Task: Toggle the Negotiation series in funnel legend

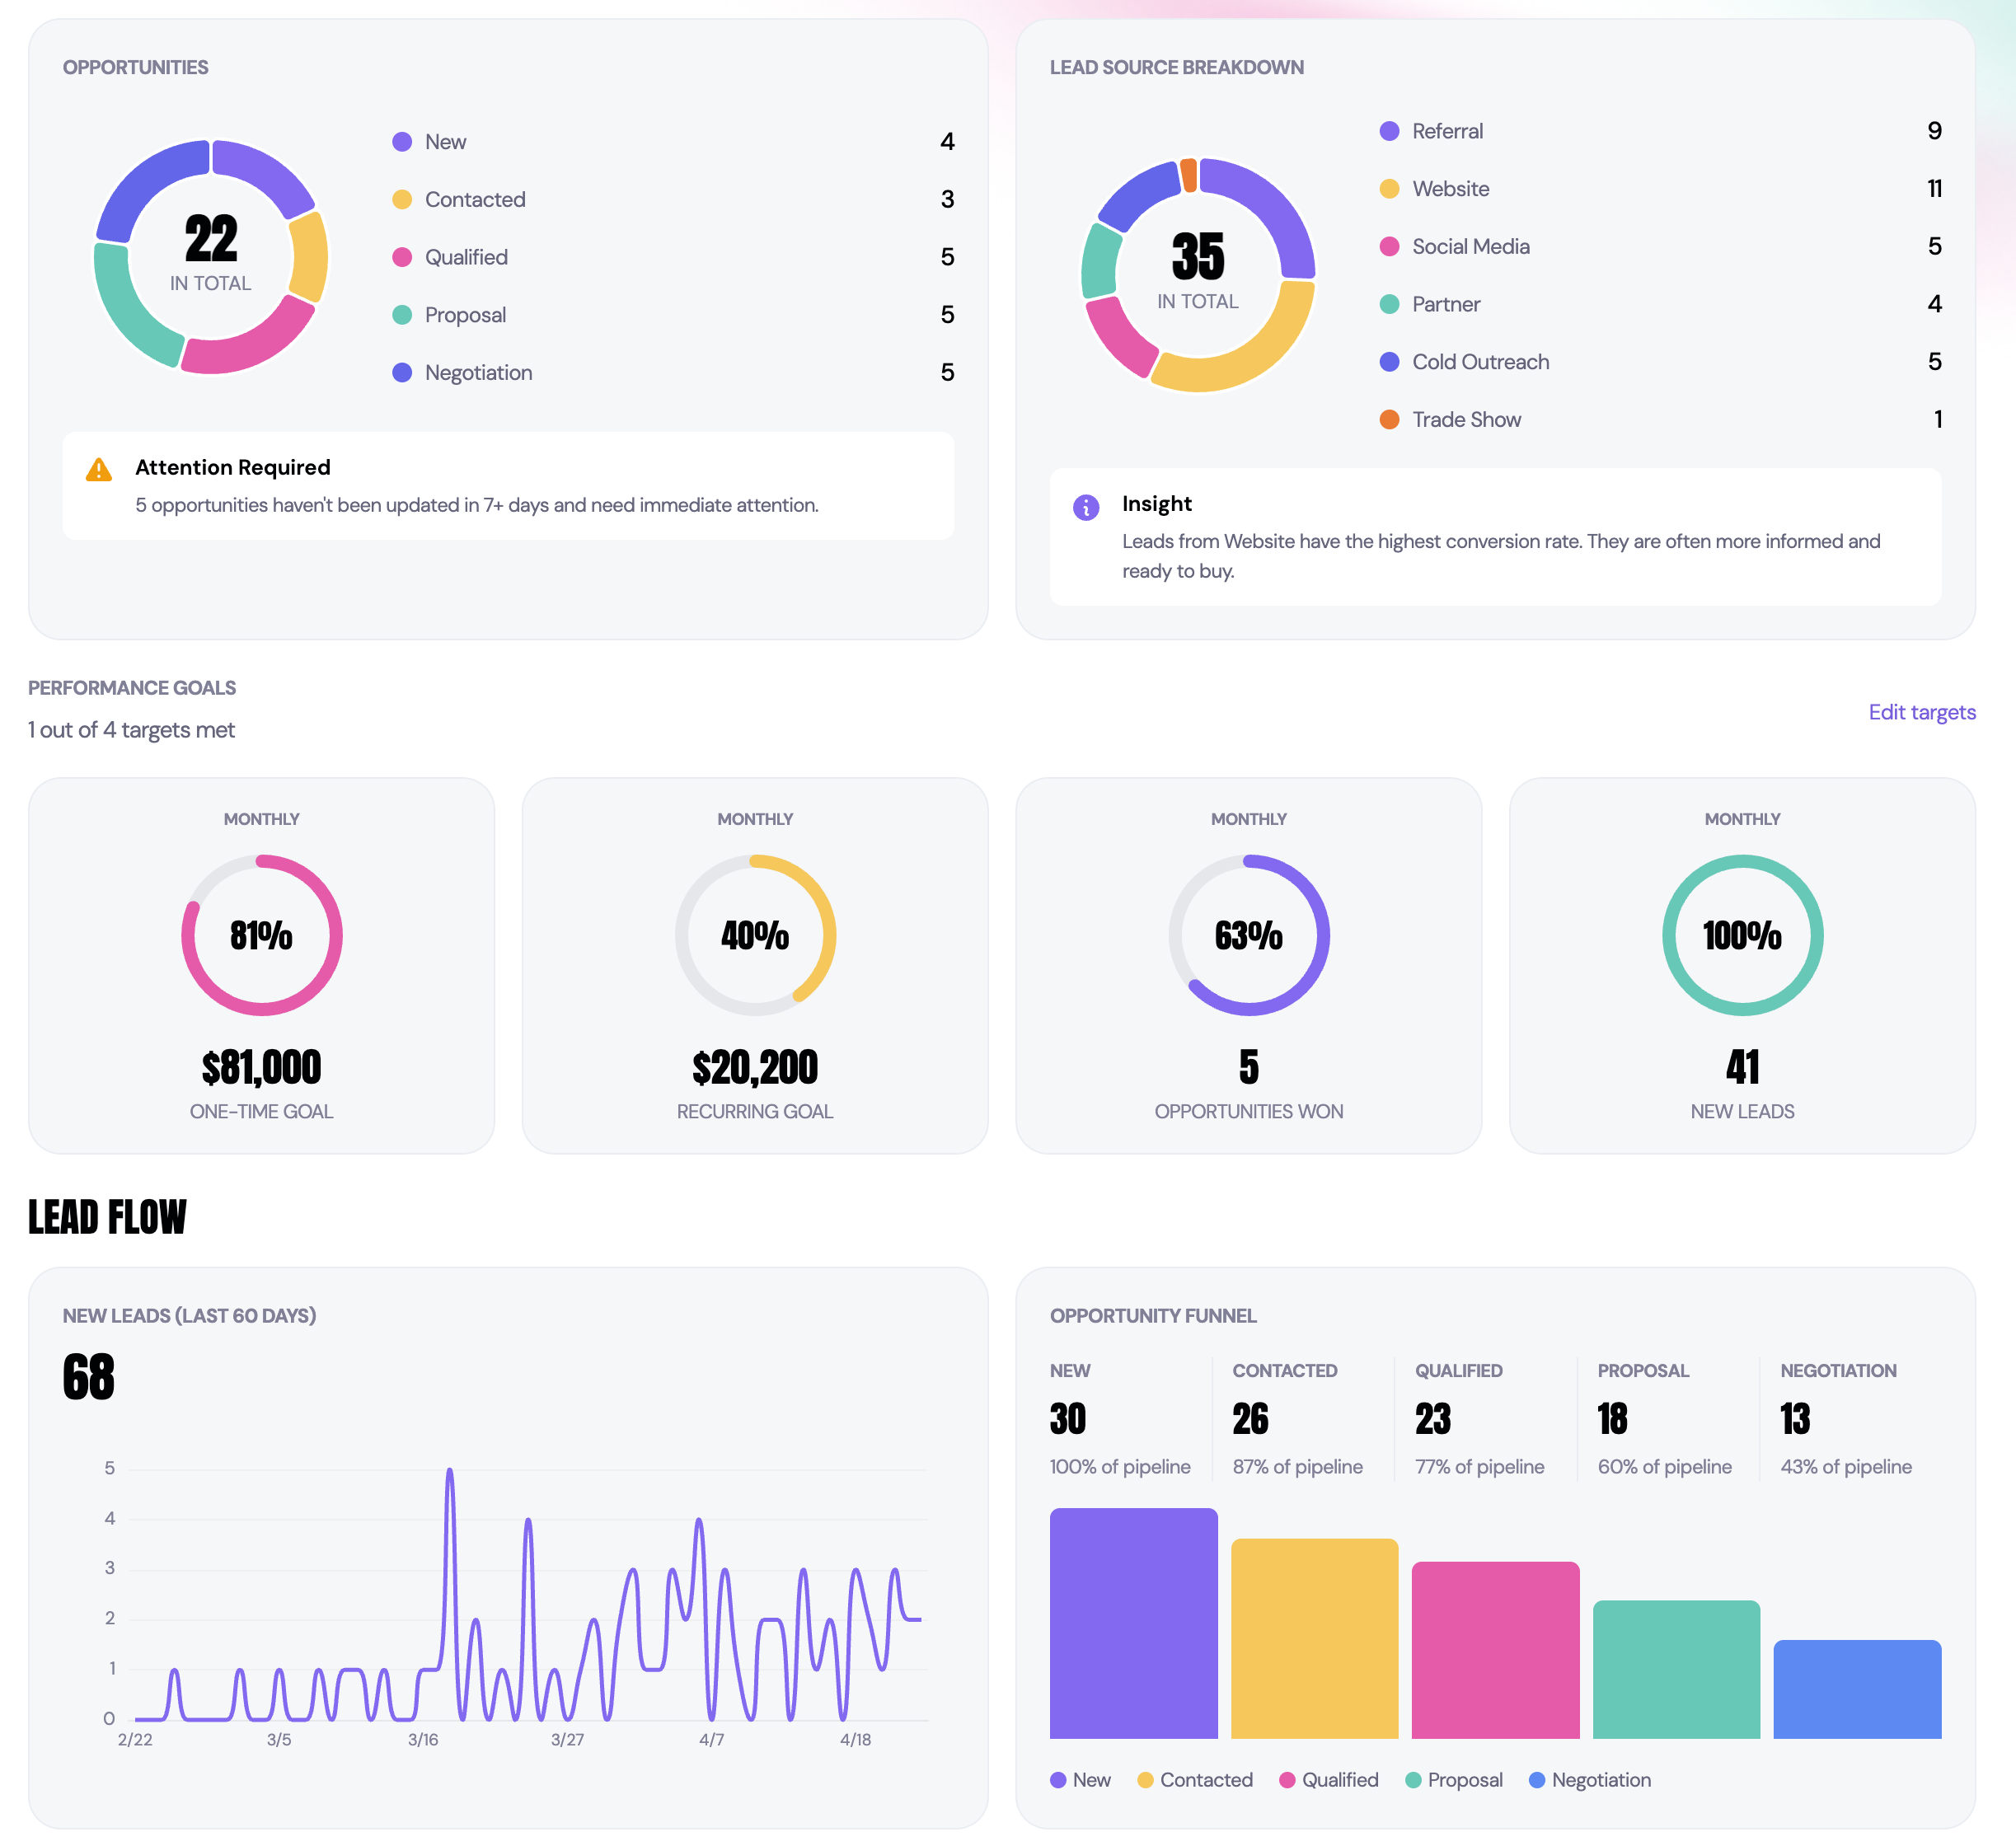Action: coord(1590,1780)
